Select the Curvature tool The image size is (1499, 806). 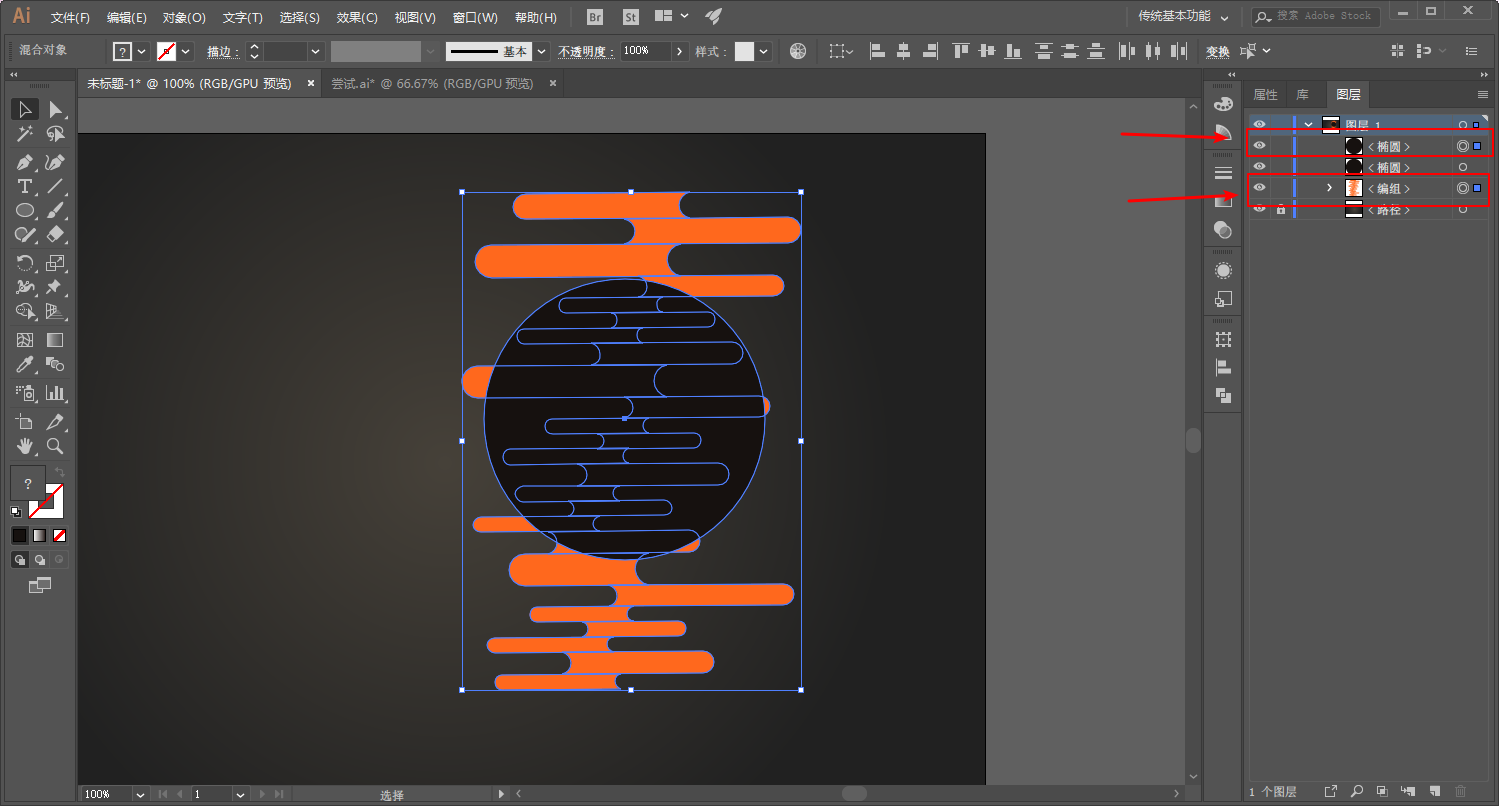(x=55, y=162)
